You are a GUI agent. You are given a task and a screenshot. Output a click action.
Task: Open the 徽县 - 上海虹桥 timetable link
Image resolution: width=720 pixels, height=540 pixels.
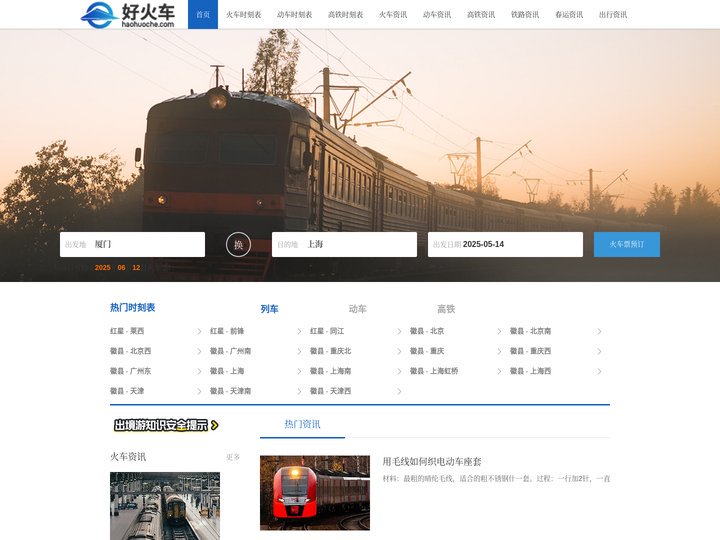(434, 371)
